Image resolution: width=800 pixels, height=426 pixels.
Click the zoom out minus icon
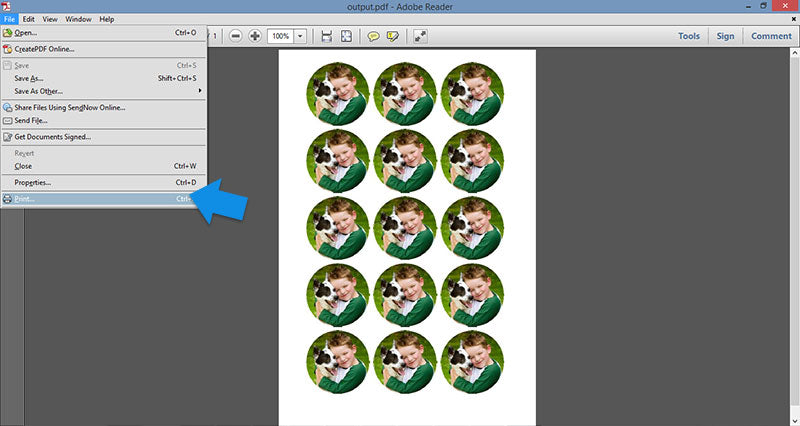click(236, 36)
